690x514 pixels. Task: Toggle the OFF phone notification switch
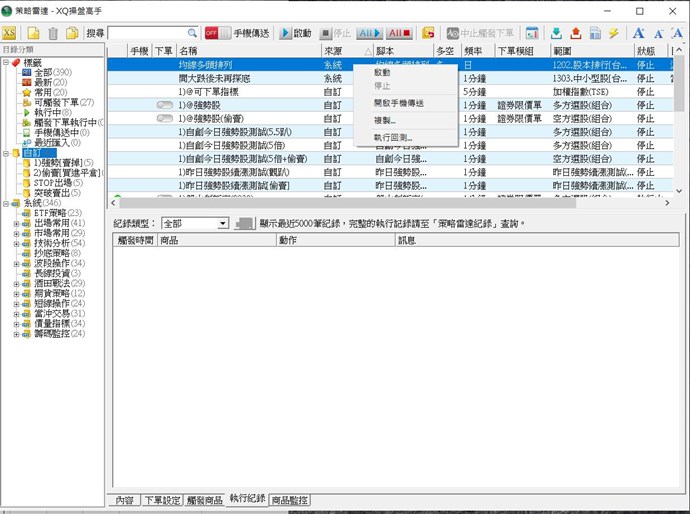click(217, 33)
